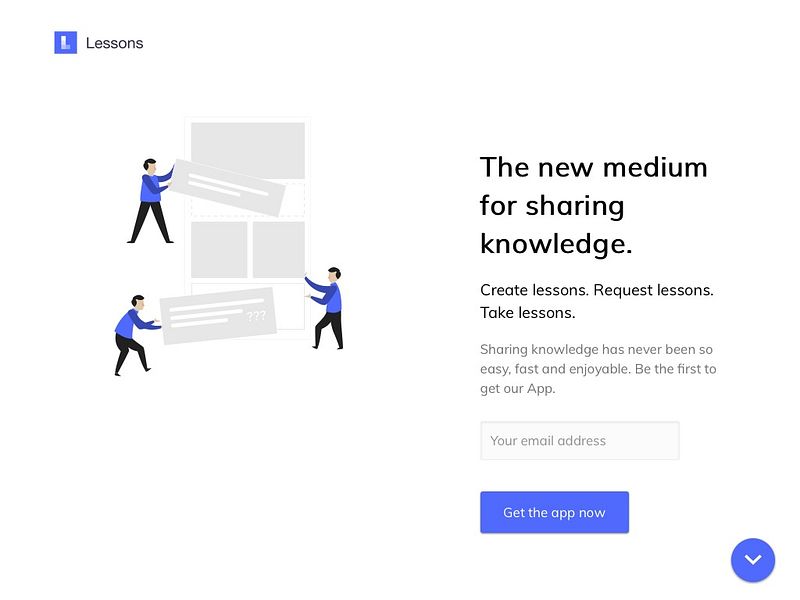Screen dimensions: 800x600
Task: Click the Sharing knowledge has never been paragraph
Action: [x=598, y=369]
